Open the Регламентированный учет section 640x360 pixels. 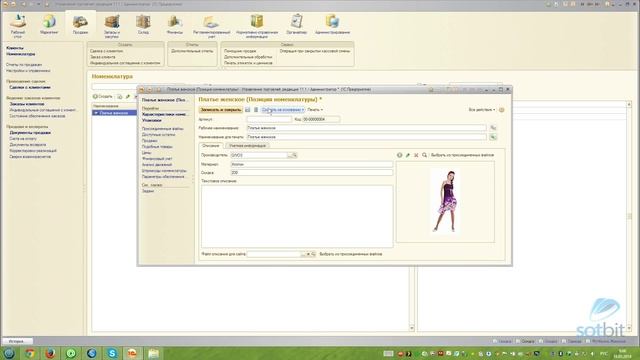click(211, 26)
